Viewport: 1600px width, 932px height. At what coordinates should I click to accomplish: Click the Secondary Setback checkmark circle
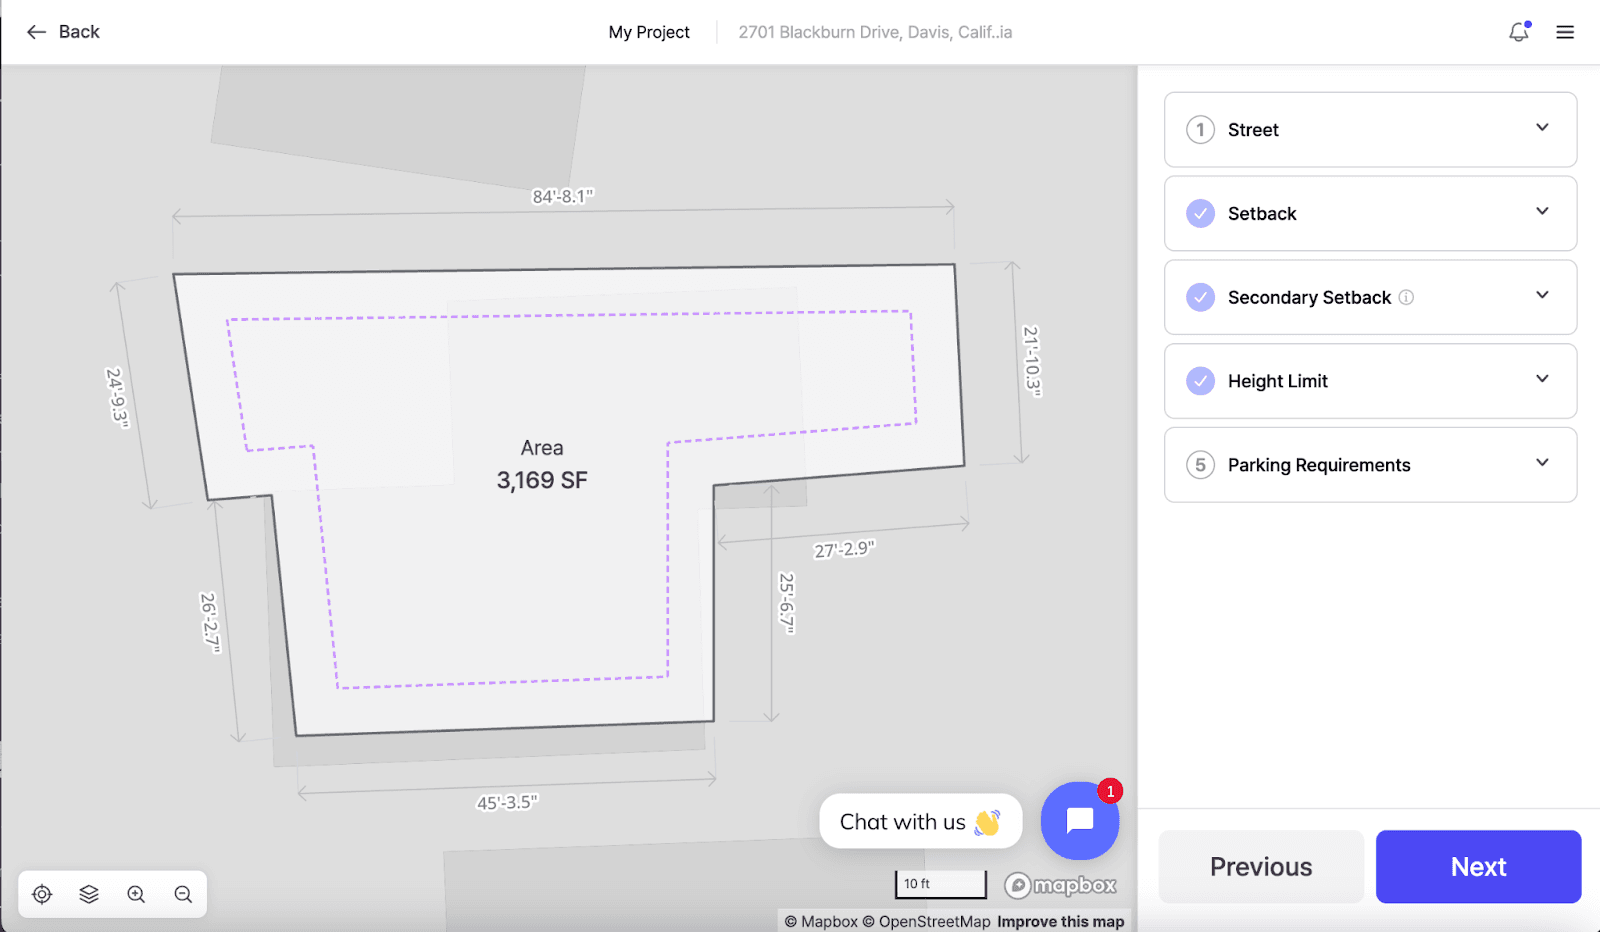click(1200, 297)
